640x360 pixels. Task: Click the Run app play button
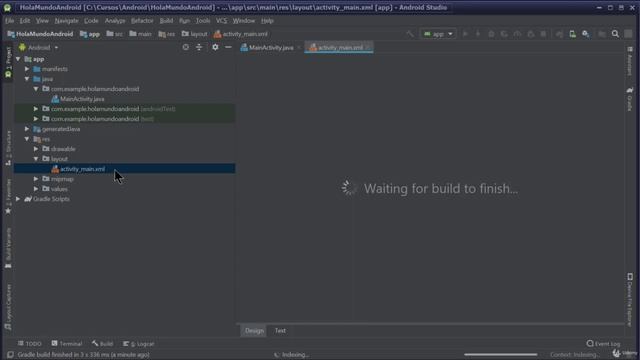point(465,34)
